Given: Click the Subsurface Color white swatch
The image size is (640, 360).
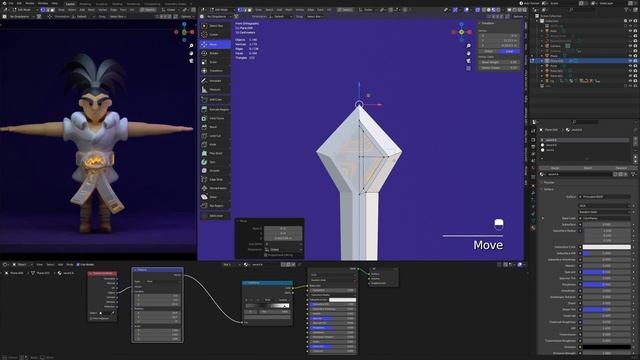Looking at the screenshot, I should pos(607,247).
